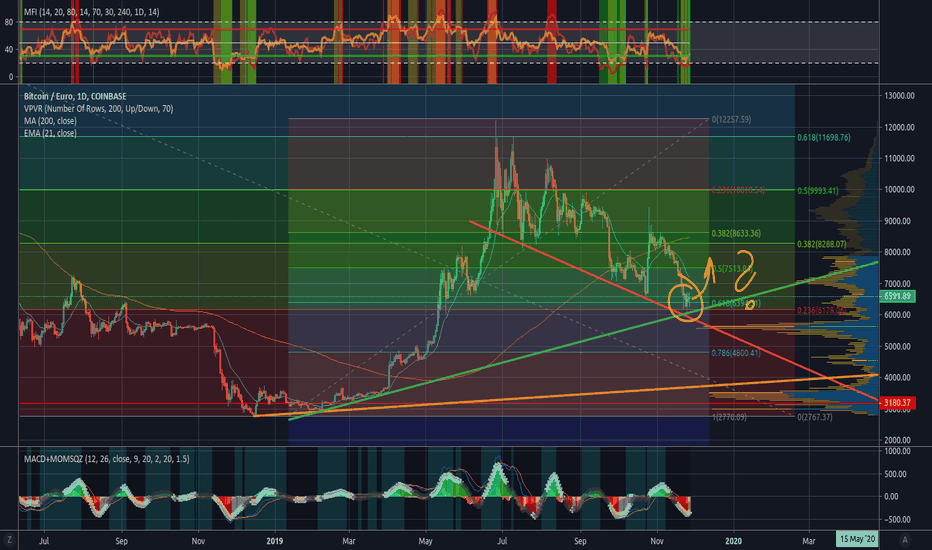This screenshot has height=550, width=932.
Task: Click the green 6591.89 price label
Action: coord(898,296)
